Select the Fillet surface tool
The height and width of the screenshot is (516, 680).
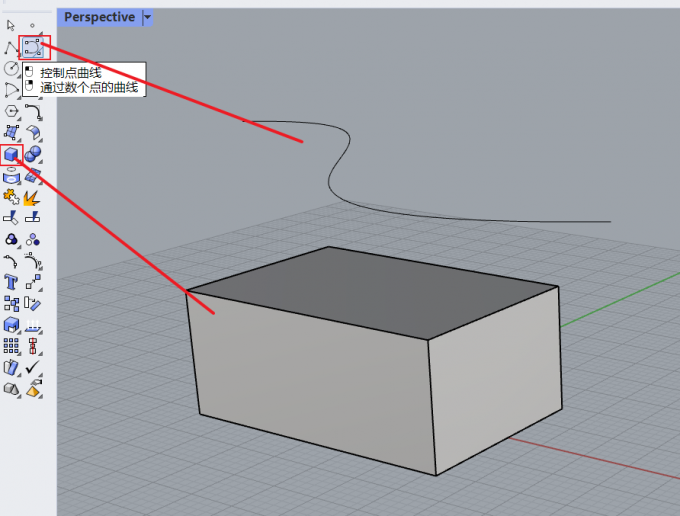pyautogui.click(x=33, y=132)
